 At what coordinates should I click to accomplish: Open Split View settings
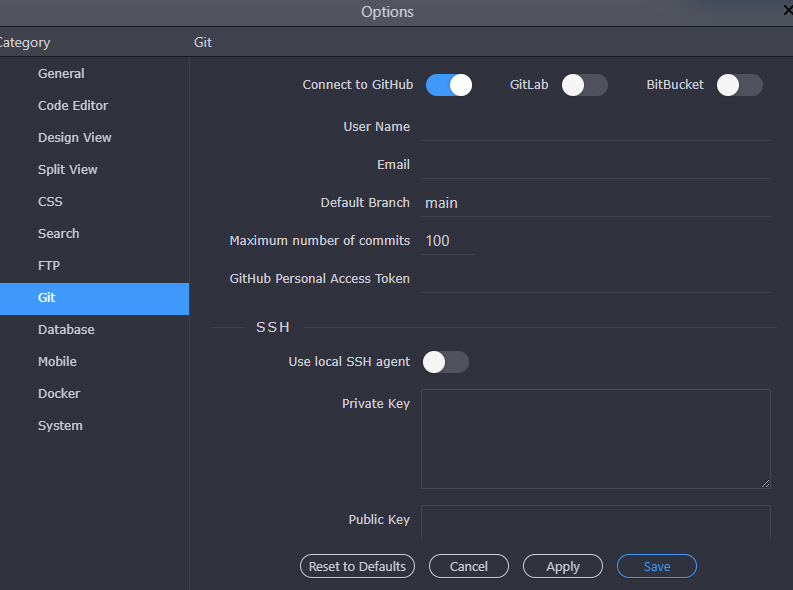pos(68,170)
